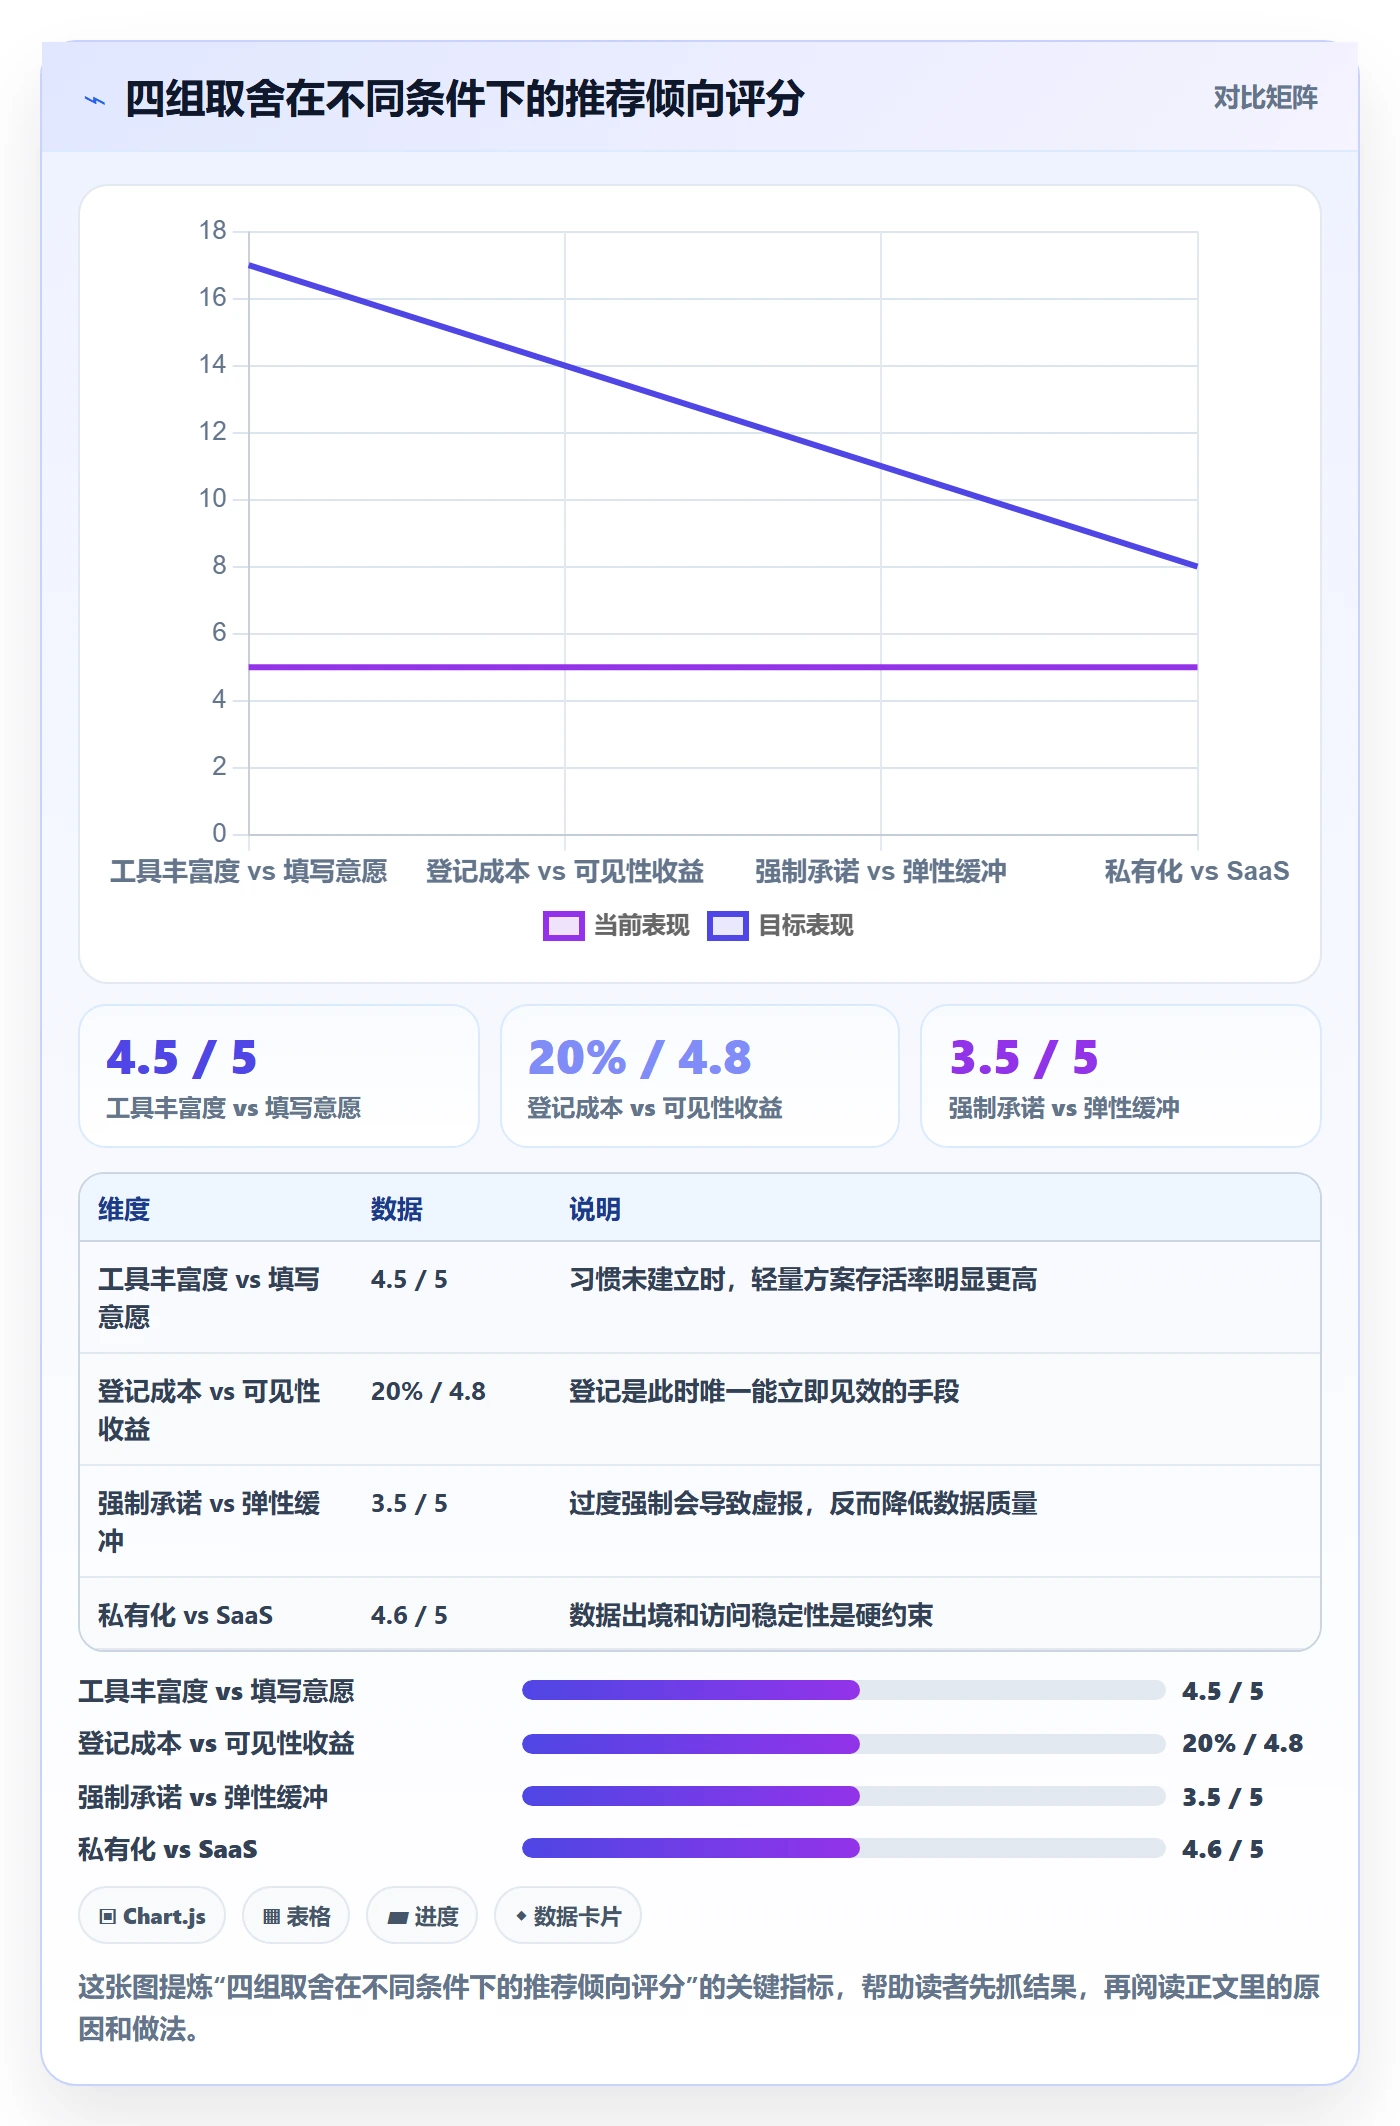
Task: Click table cell 过度强制会导致虚报，反而降低数据质量
Action: pyautogui.click(x=803, y=1504)
